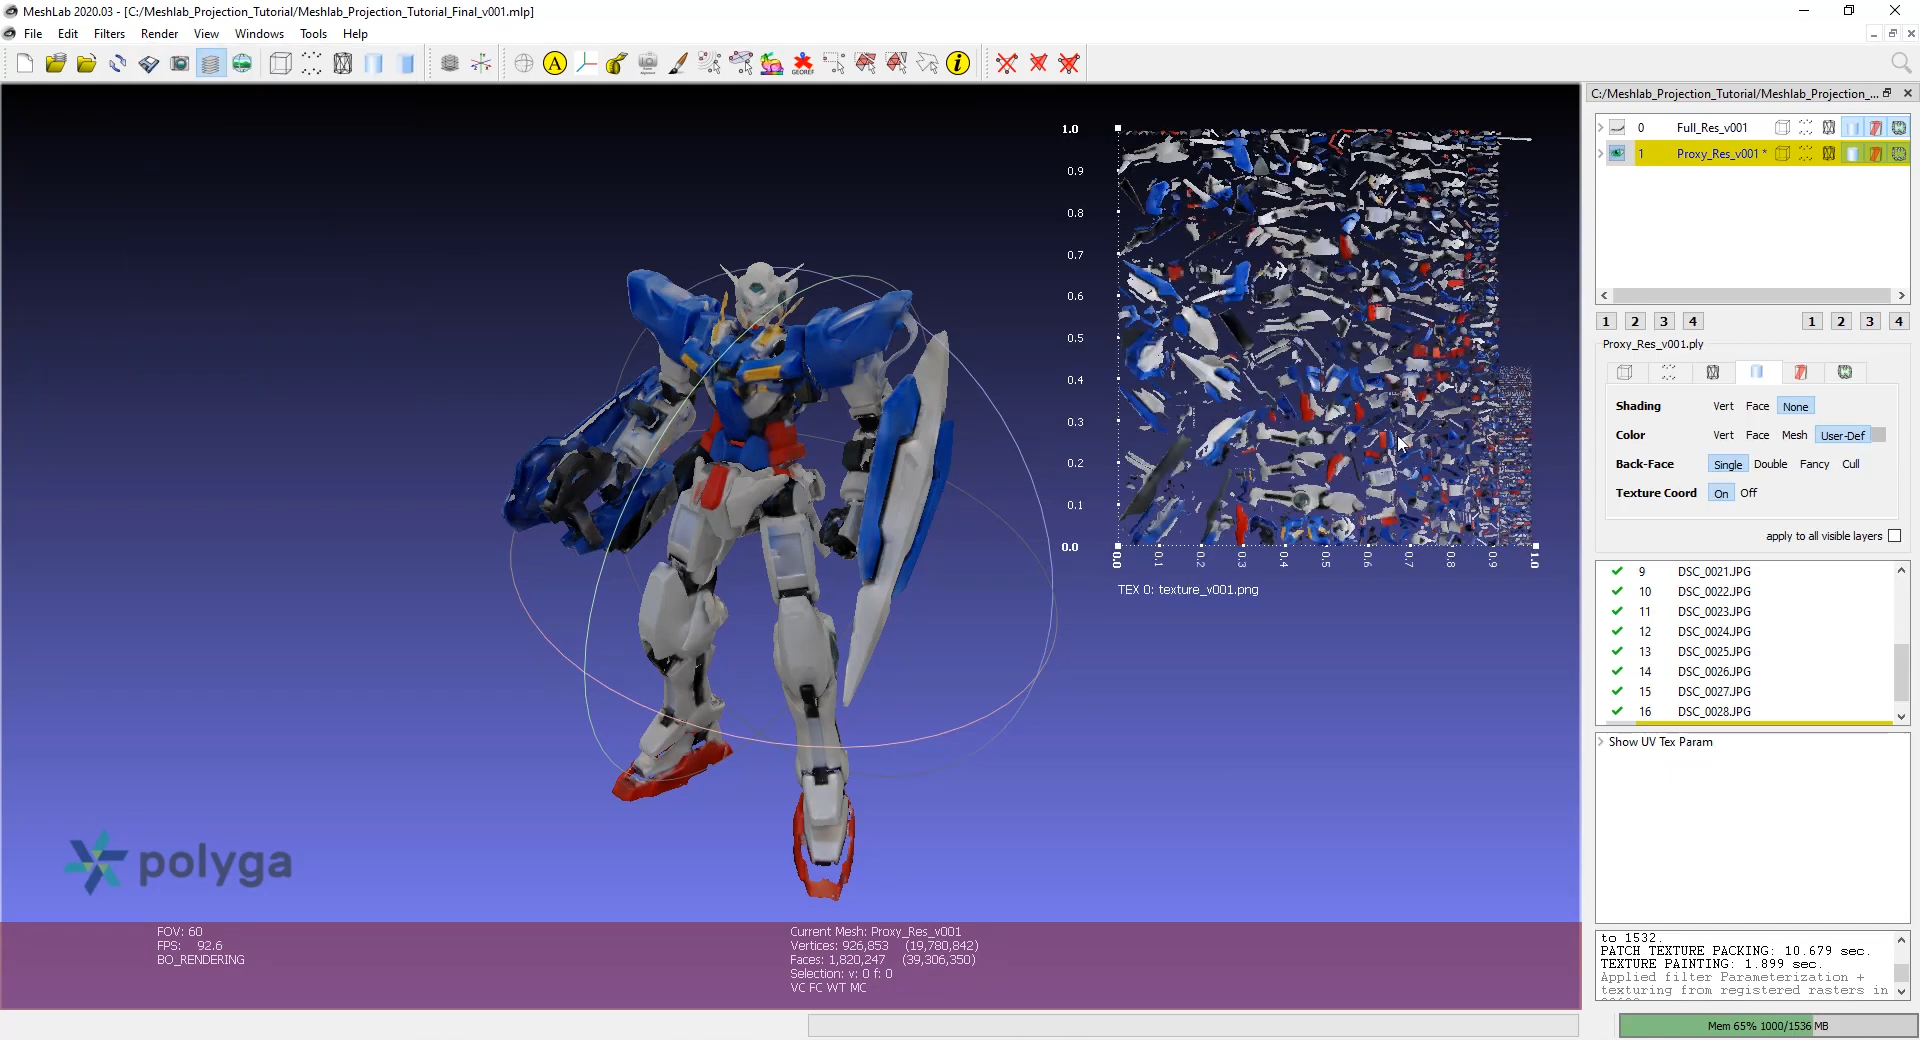Undock the layer panel float button
1920x1040 pixels.
point(1887,93)
